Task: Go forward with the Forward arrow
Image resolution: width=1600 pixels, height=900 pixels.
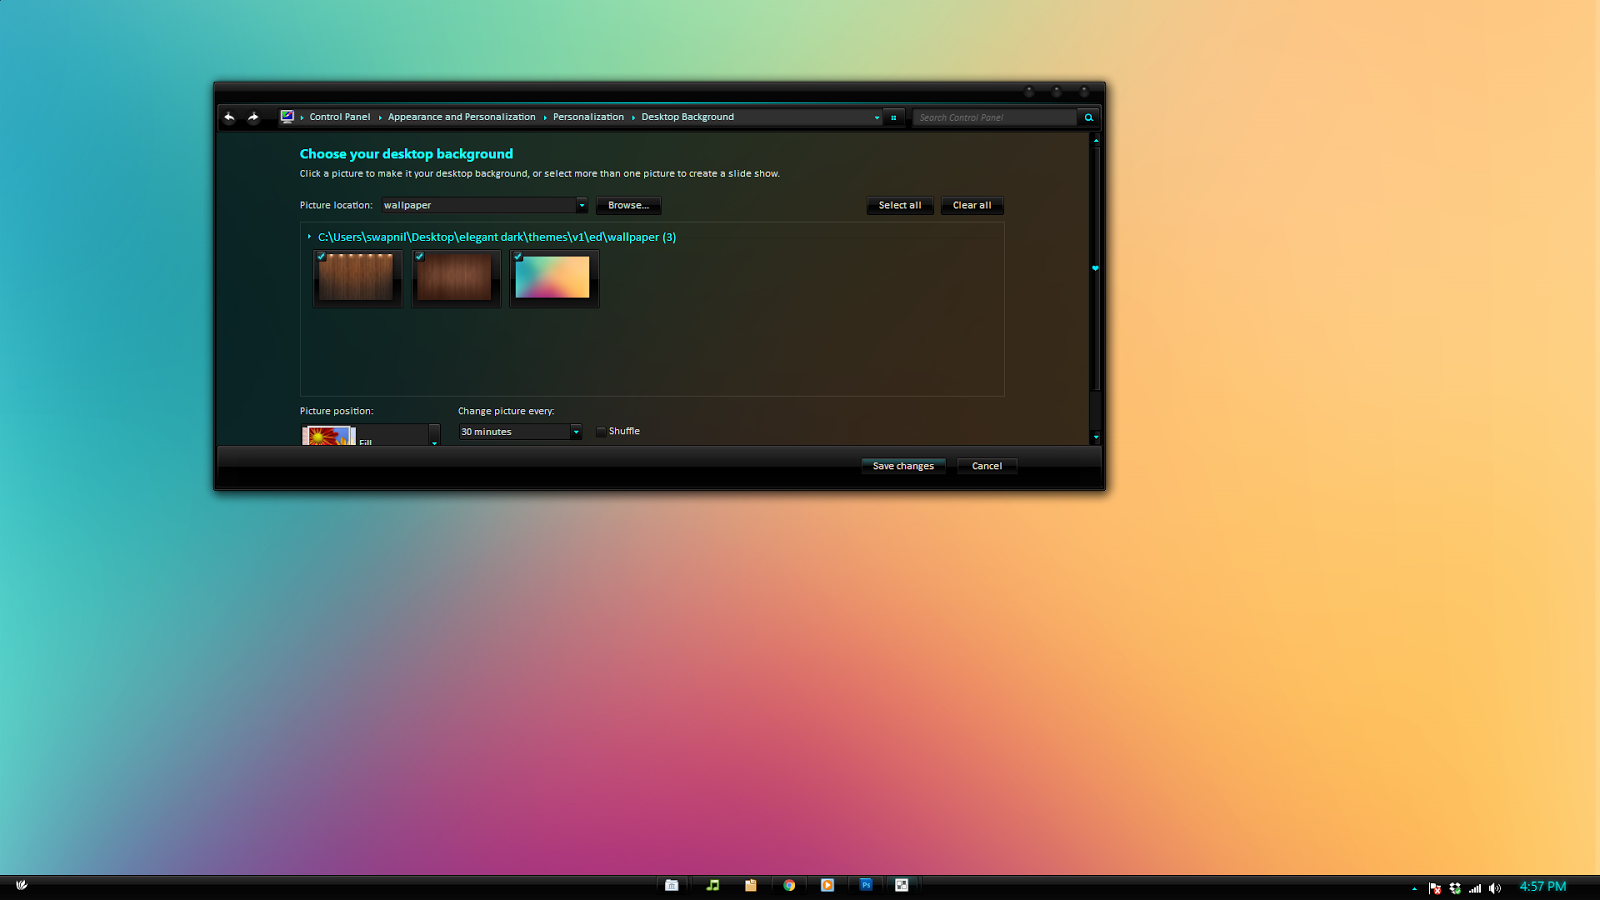Action: 253,117
